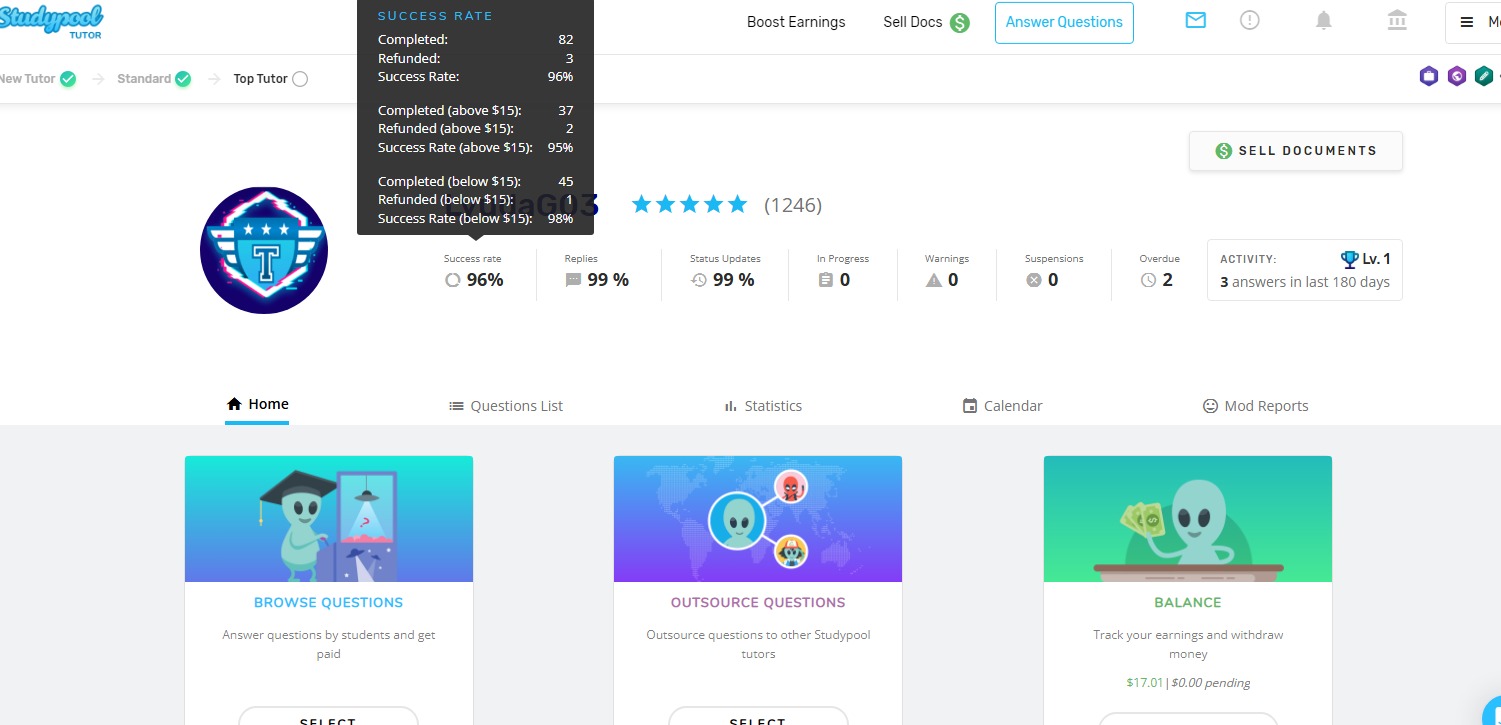Click the green pencil badge icon
Screen dimensions: 1501x725
click(x=1484, y=76)
